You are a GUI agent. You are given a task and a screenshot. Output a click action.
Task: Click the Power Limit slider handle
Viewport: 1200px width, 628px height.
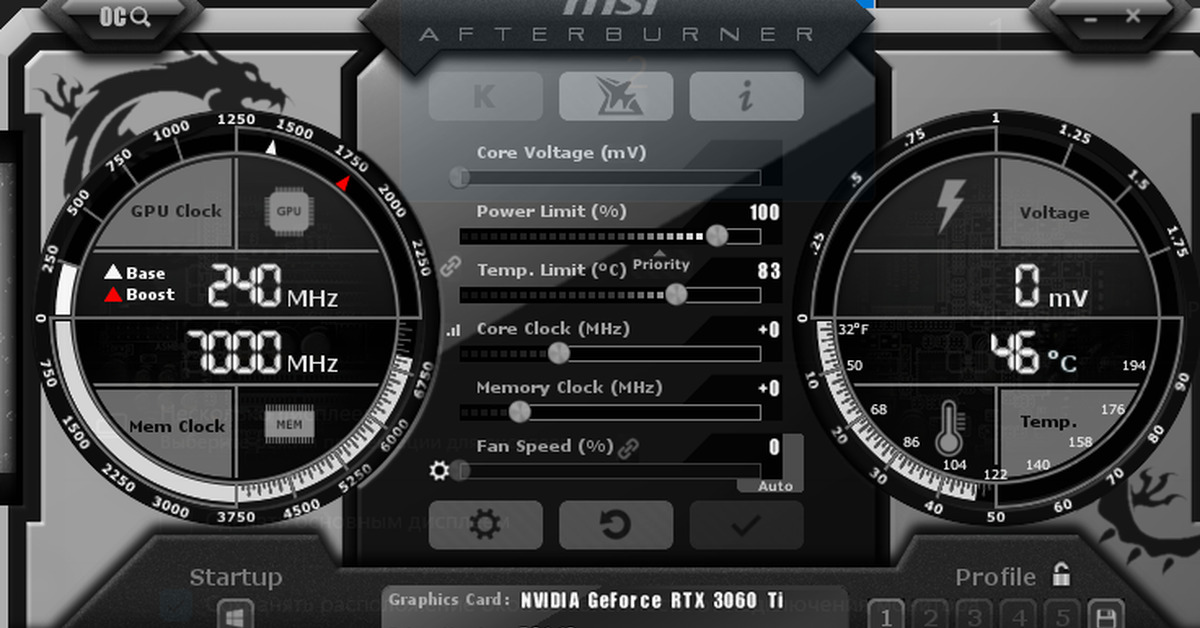(717, 236)
